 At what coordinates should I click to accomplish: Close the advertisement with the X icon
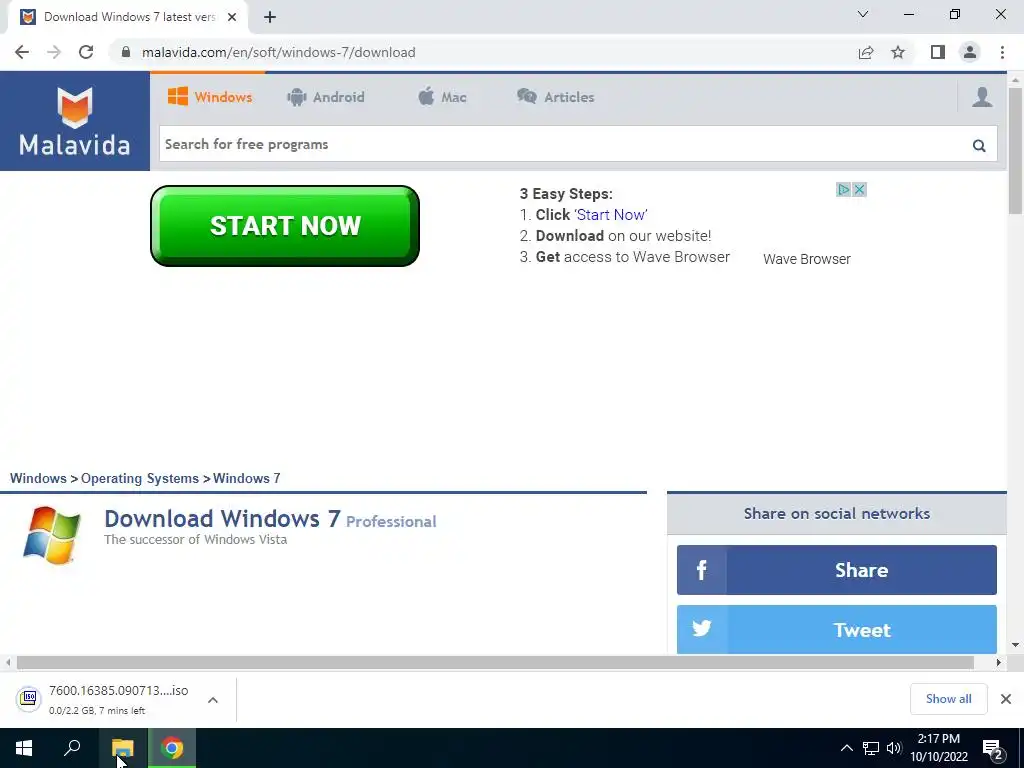[x=859, y=189]
